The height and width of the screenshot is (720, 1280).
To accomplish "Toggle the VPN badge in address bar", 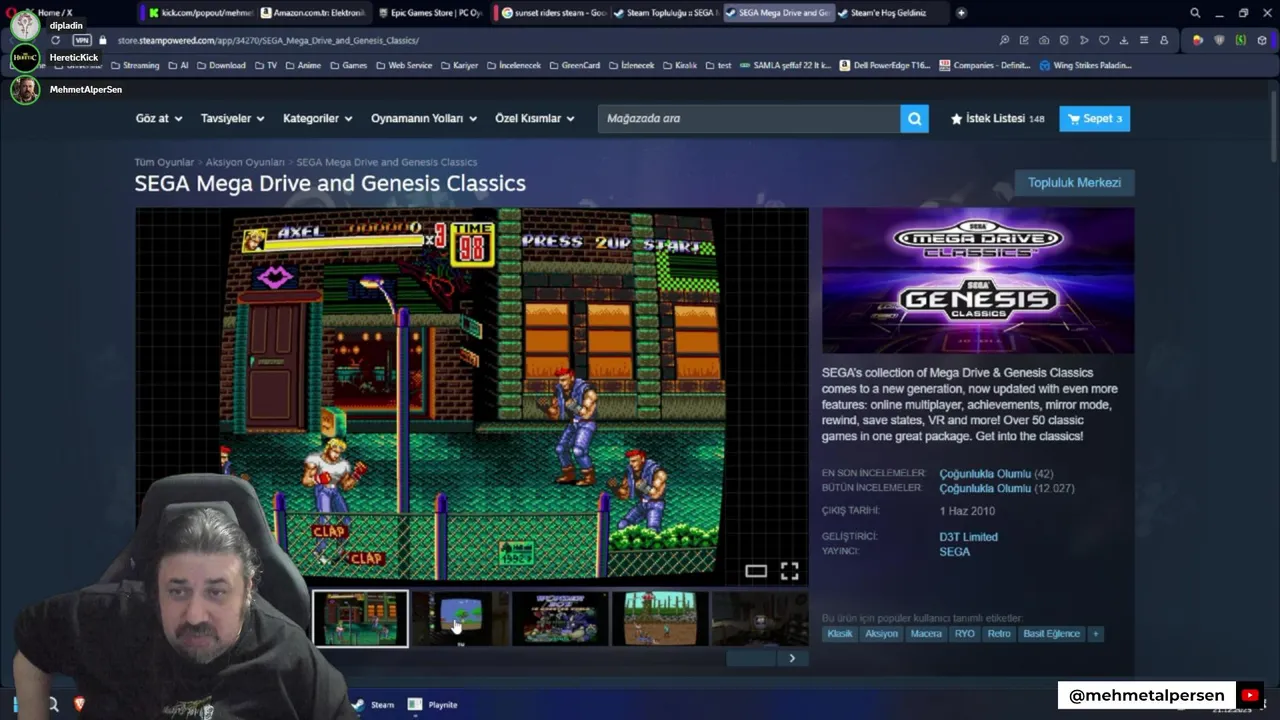I will pos(82,40).
